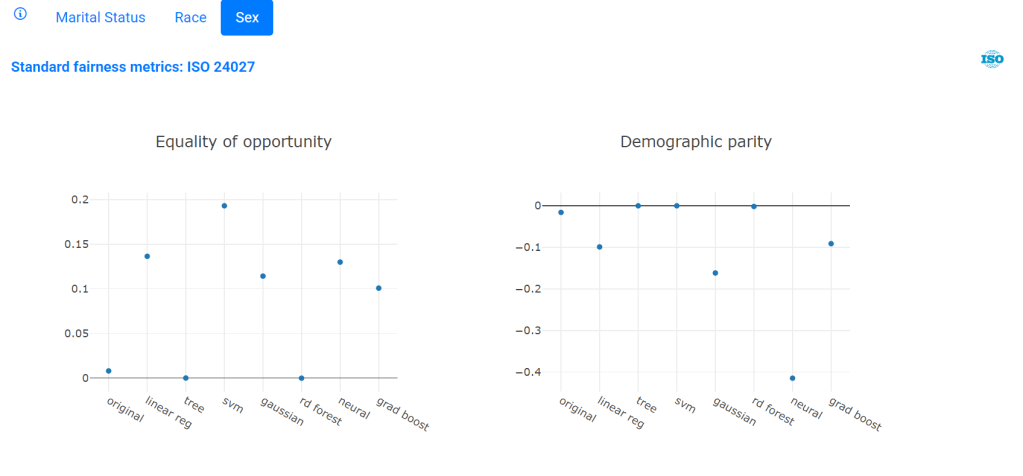Click linear reg data point in Equality of opportunity
This screenshot has height=476, width=1023.
[147, 256]
